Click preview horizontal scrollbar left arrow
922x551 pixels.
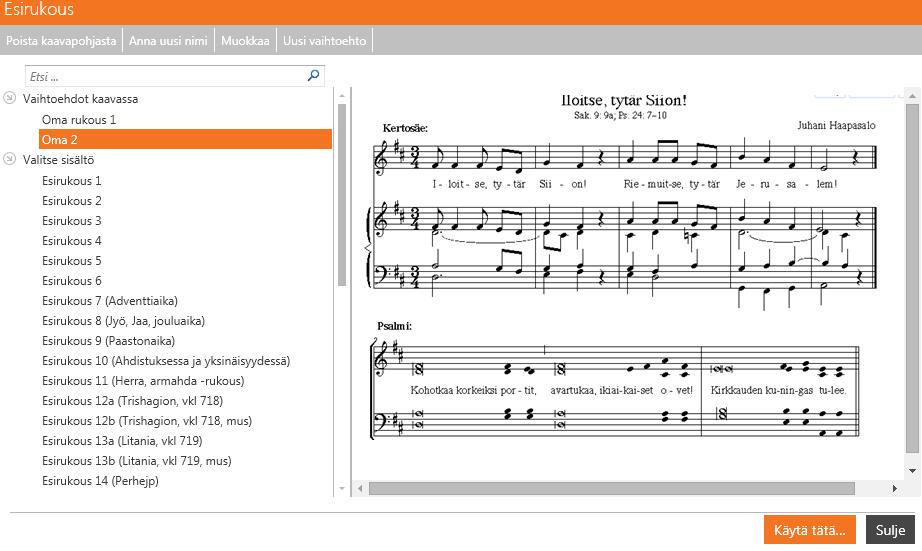(x=360, y=488)
